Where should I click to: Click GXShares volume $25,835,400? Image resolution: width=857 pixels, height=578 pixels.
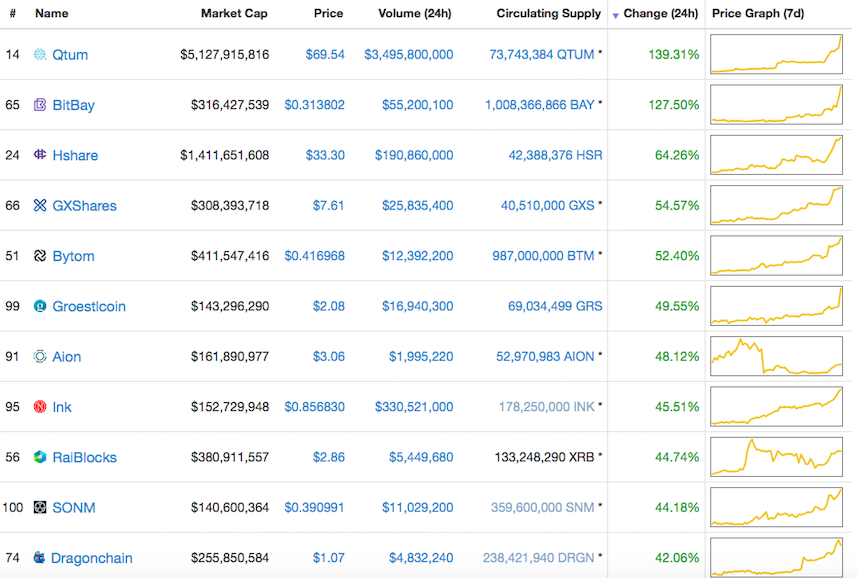[x=418, y=205]
